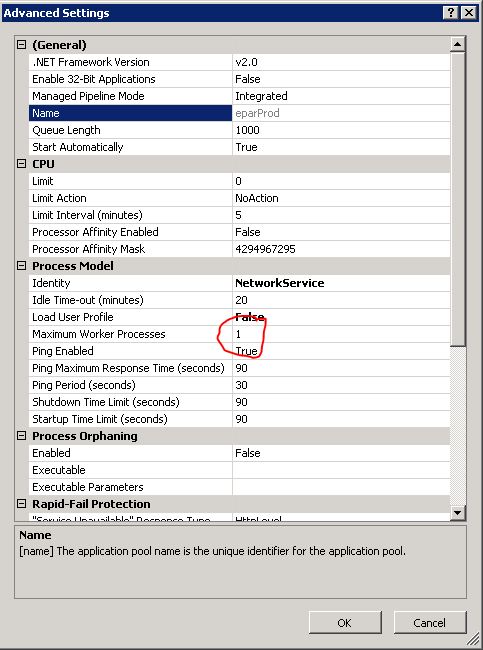Click the window resize grip corner

[473, 640]
